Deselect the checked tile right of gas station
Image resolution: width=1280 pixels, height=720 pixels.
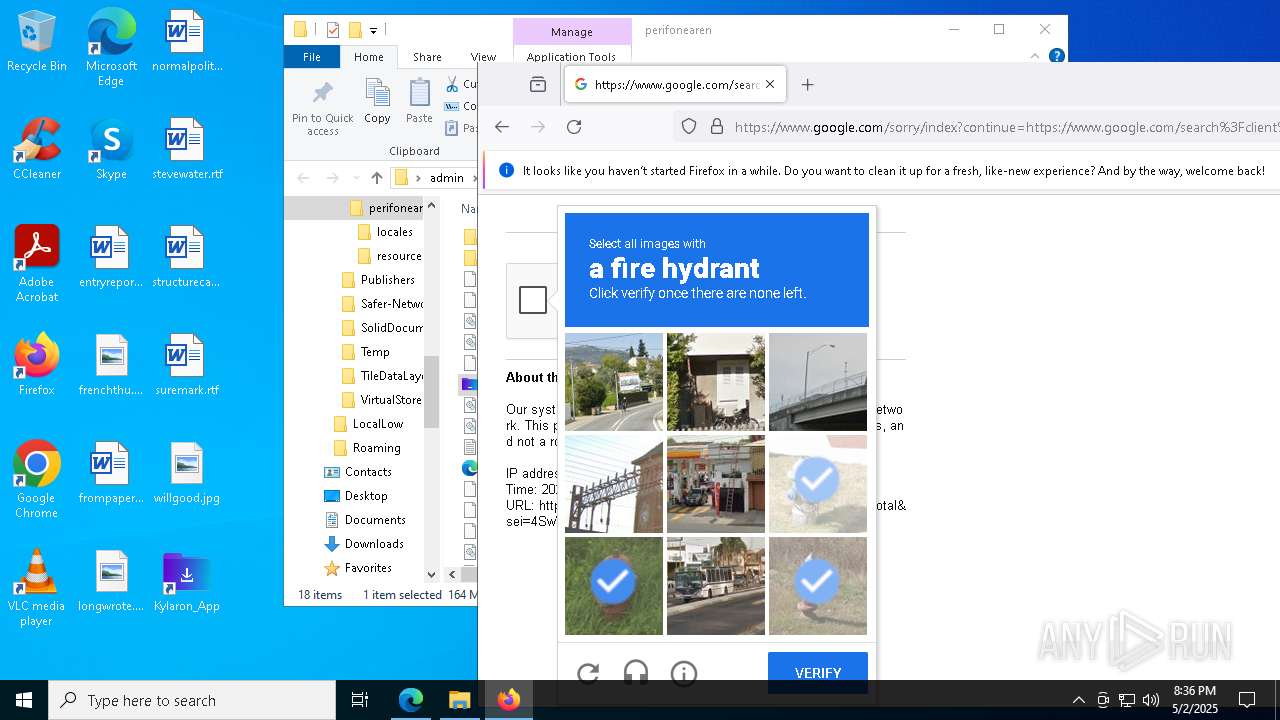[x=818, y=484]
